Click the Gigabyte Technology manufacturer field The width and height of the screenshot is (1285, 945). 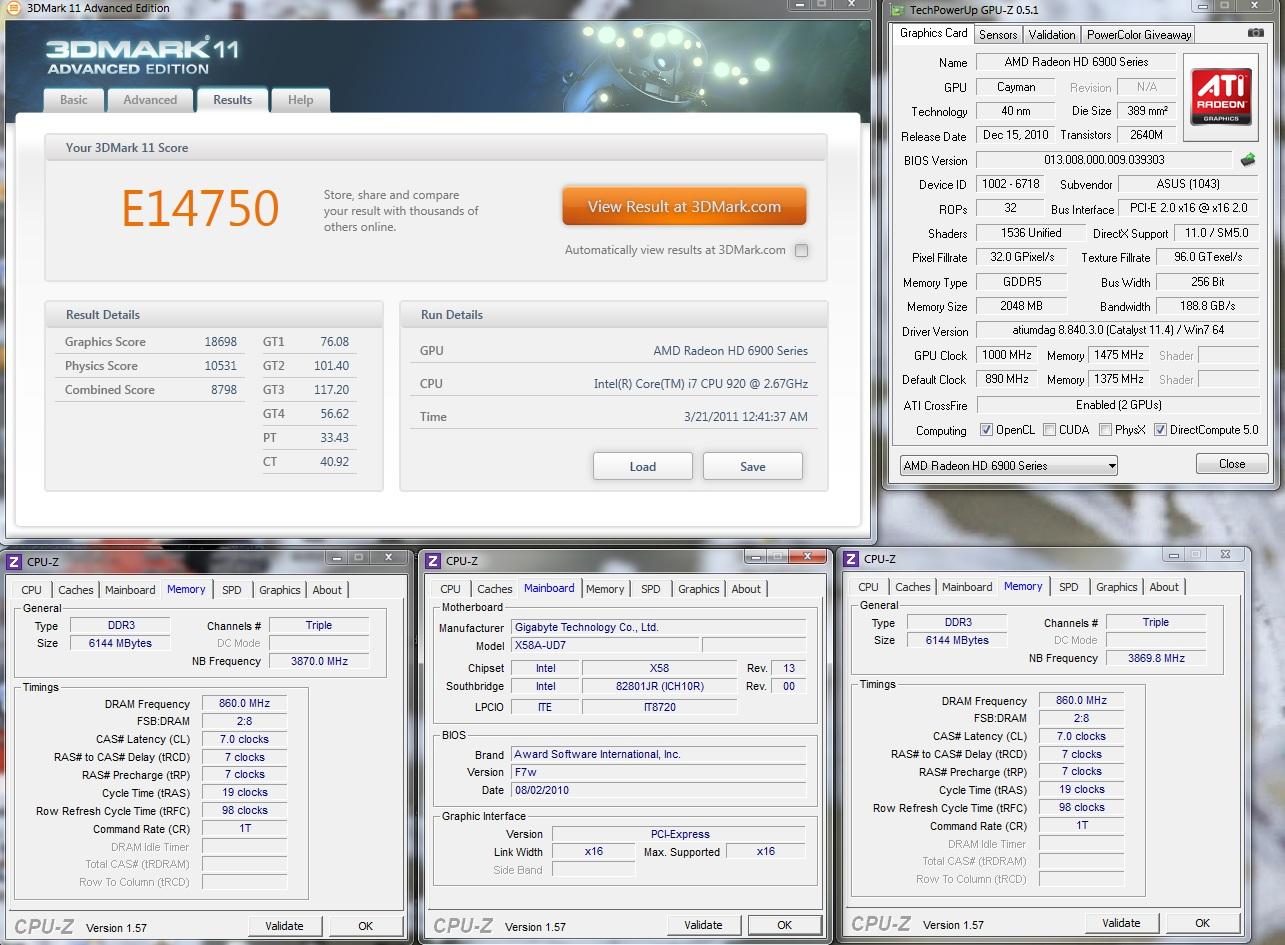[x=658, y=627]
